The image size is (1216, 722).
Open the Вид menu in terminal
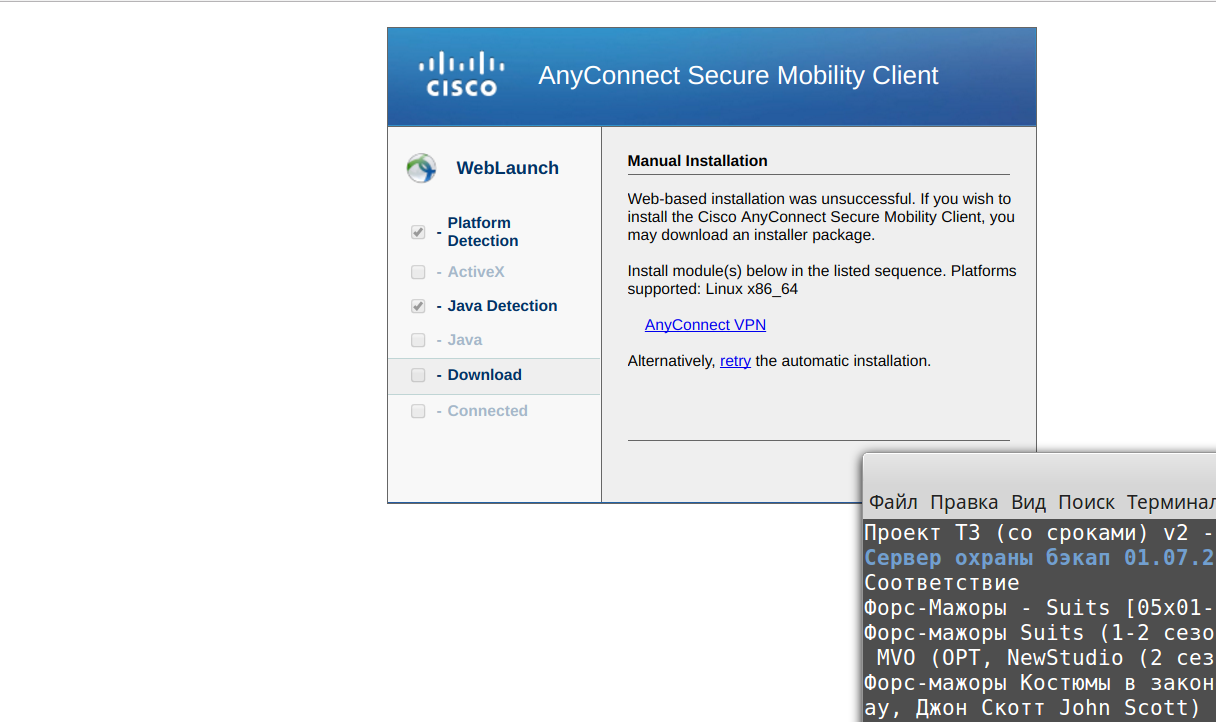click(1028, 502)
